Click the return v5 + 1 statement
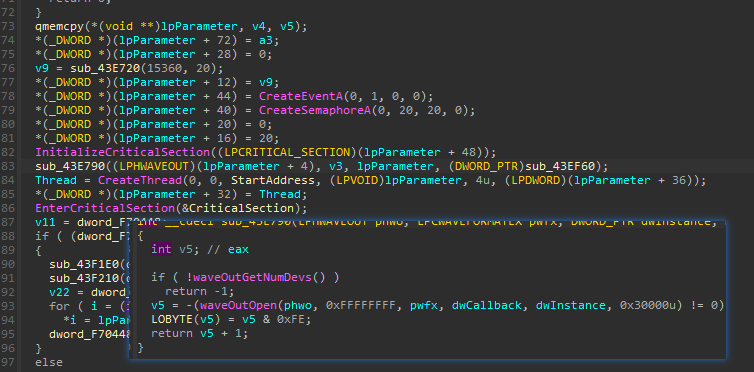The height and width of the screenshot is (372, 754). point(200,333)
